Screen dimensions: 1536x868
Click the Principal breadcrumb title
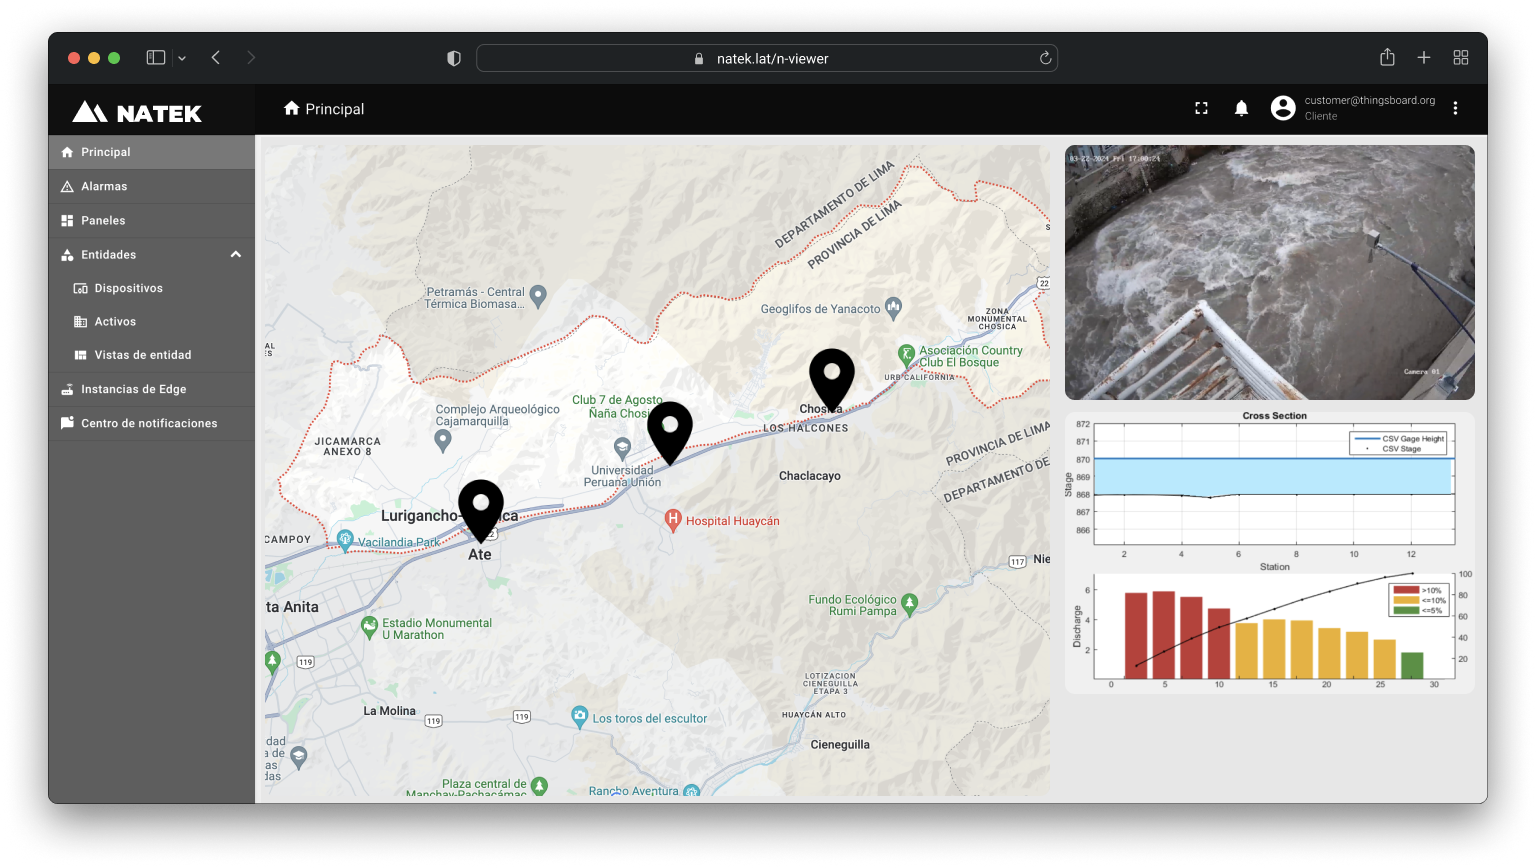coord(335,109)
